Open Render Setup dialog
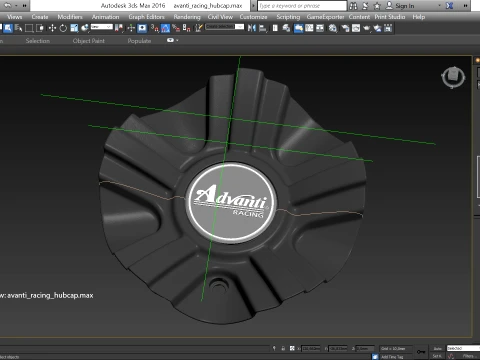The image size is (480, 360). click(x=345, y=28)
